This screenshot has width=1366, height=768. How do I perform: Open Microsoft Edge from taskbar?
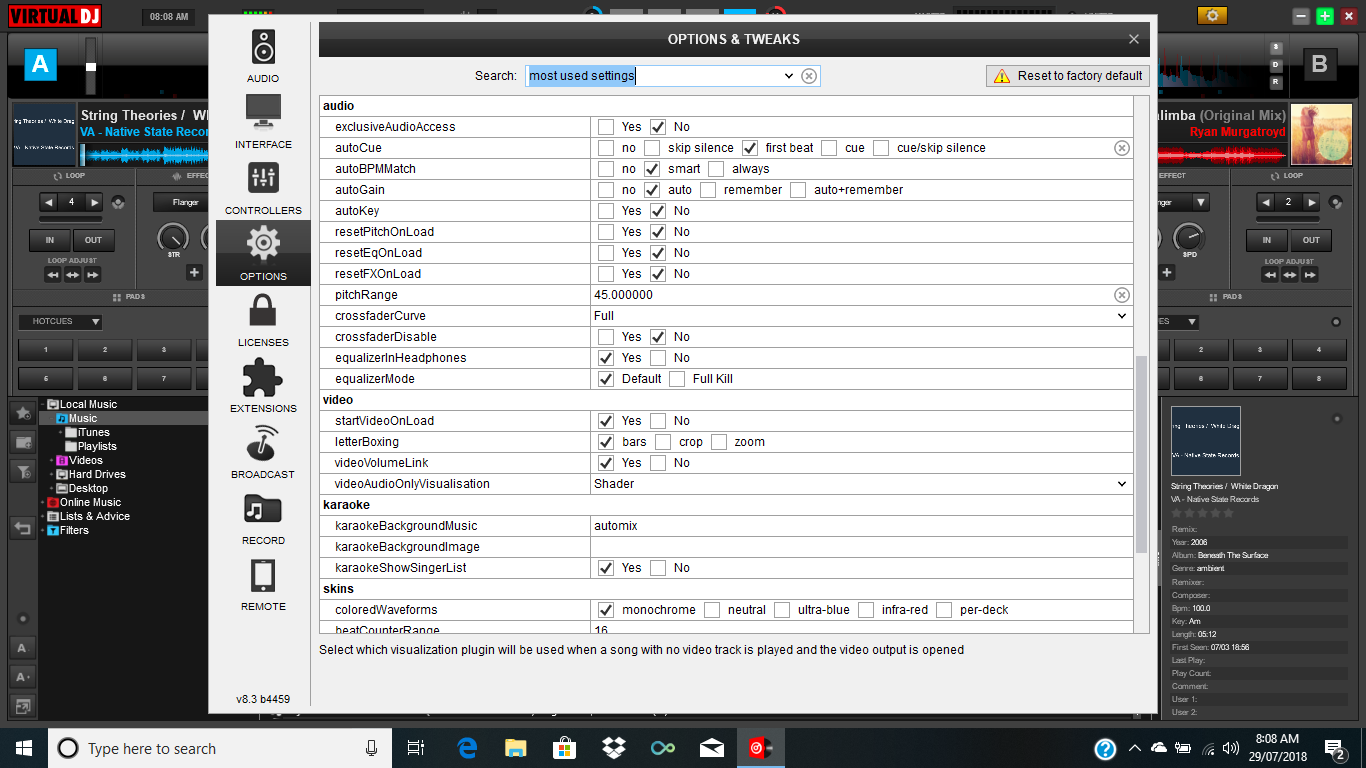[x=467, y=748]
